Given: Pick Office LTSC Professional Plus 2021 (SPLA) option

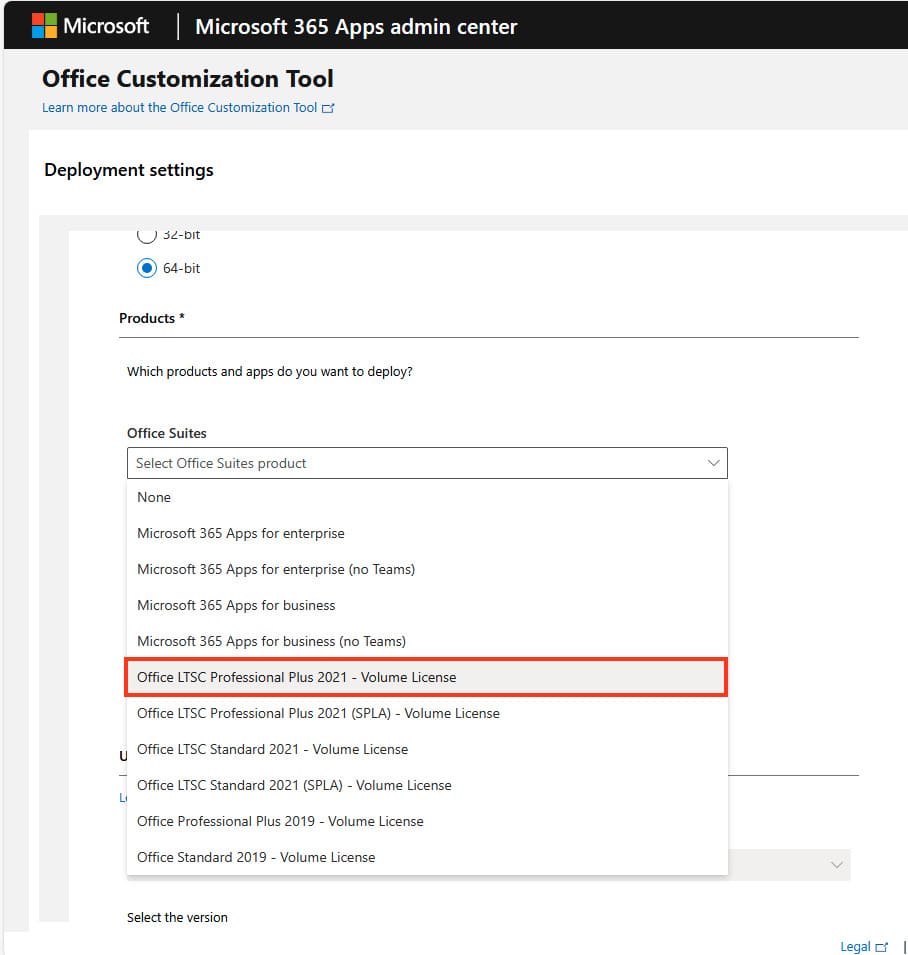Looking at the screenshot, I should click(318, 713).
